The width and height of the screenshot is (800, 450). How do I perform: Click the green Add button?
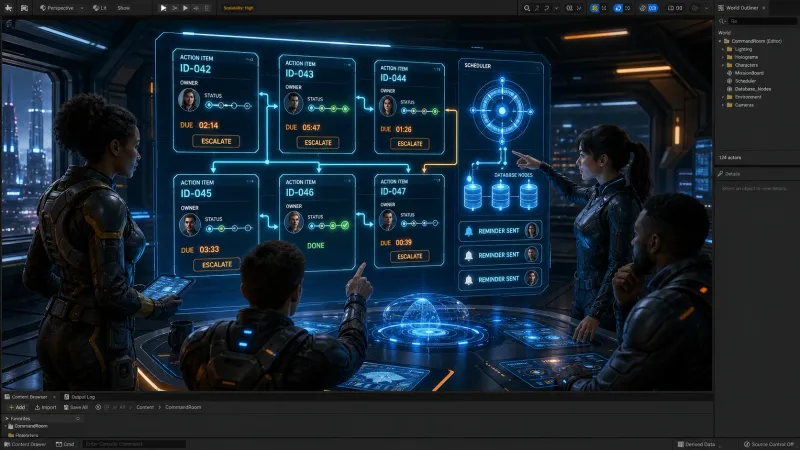click(17, 407)
